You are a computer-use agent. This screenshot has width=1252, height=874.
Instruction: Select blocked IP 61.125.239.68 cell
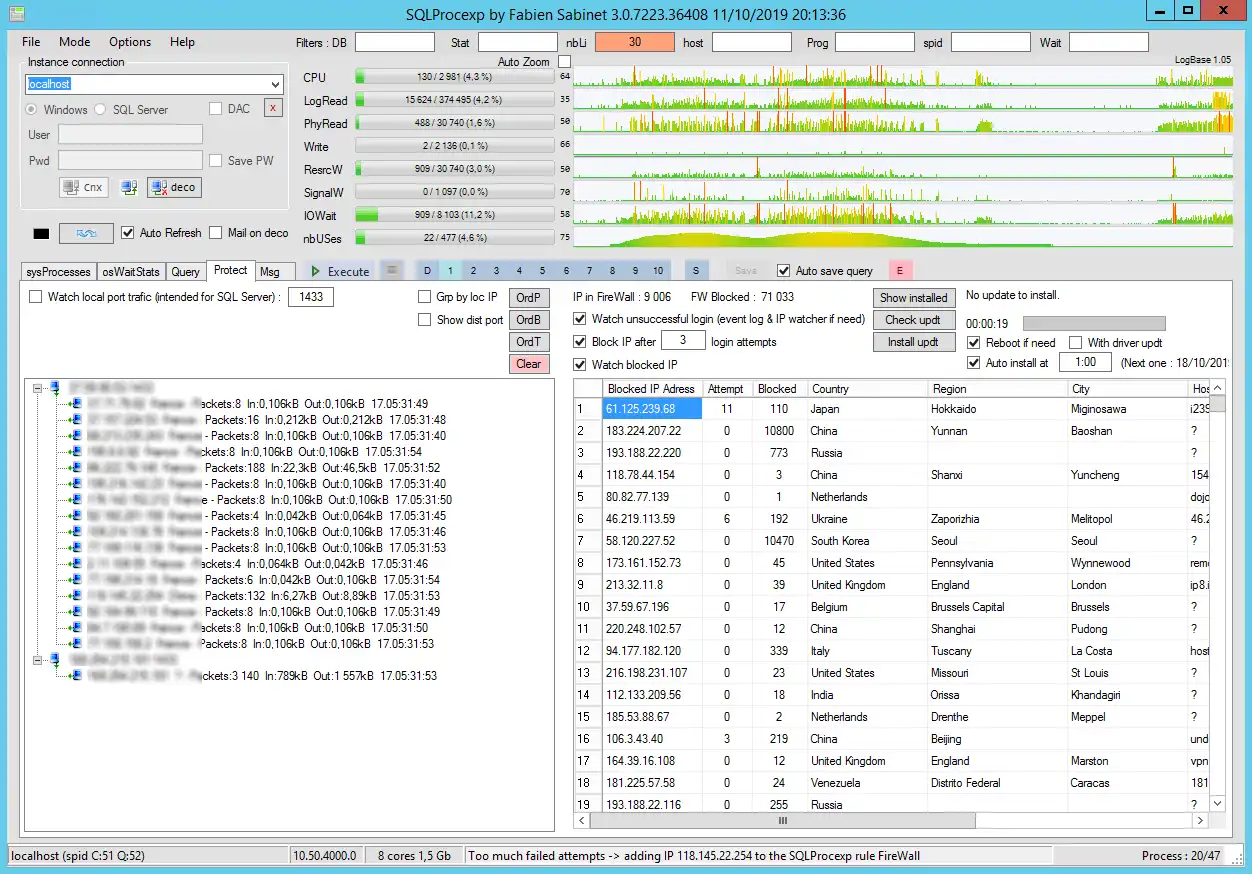coord(652,409)
